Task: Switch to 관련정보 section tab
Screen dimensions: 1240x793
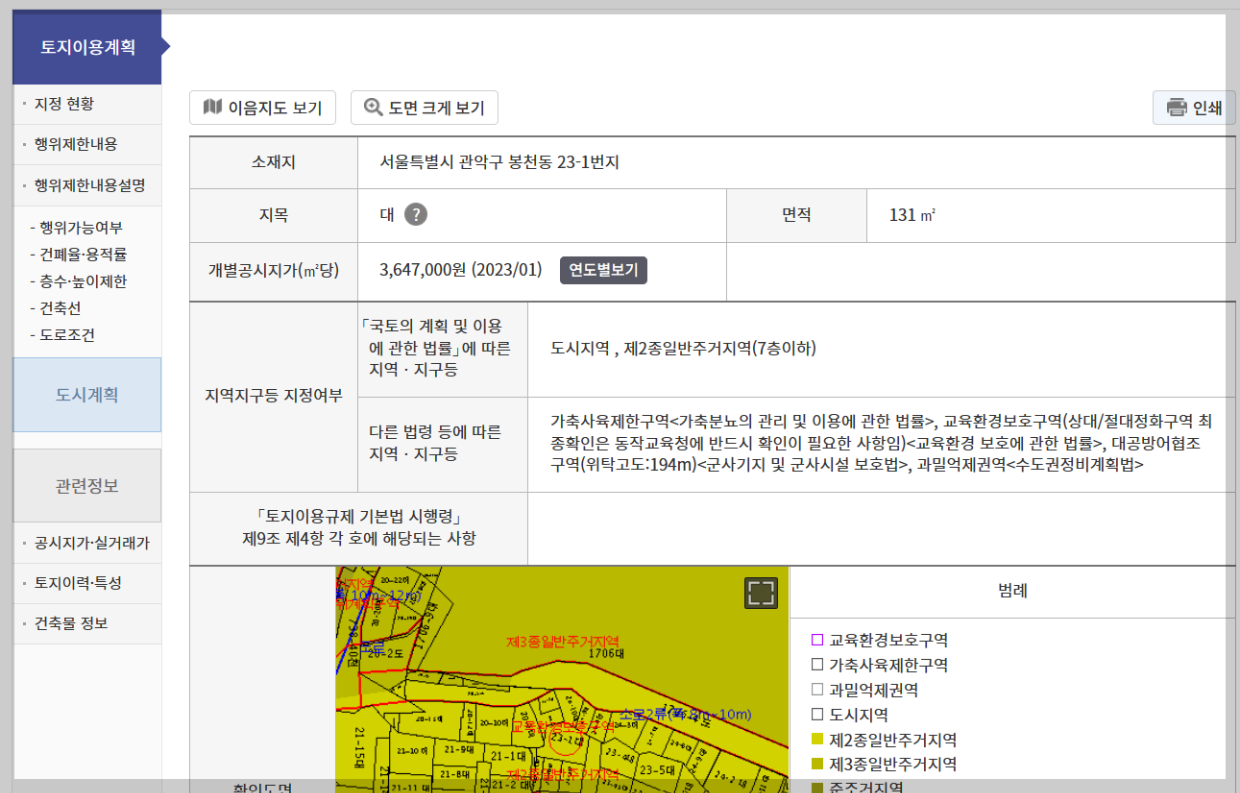Action: click(87, 486)
